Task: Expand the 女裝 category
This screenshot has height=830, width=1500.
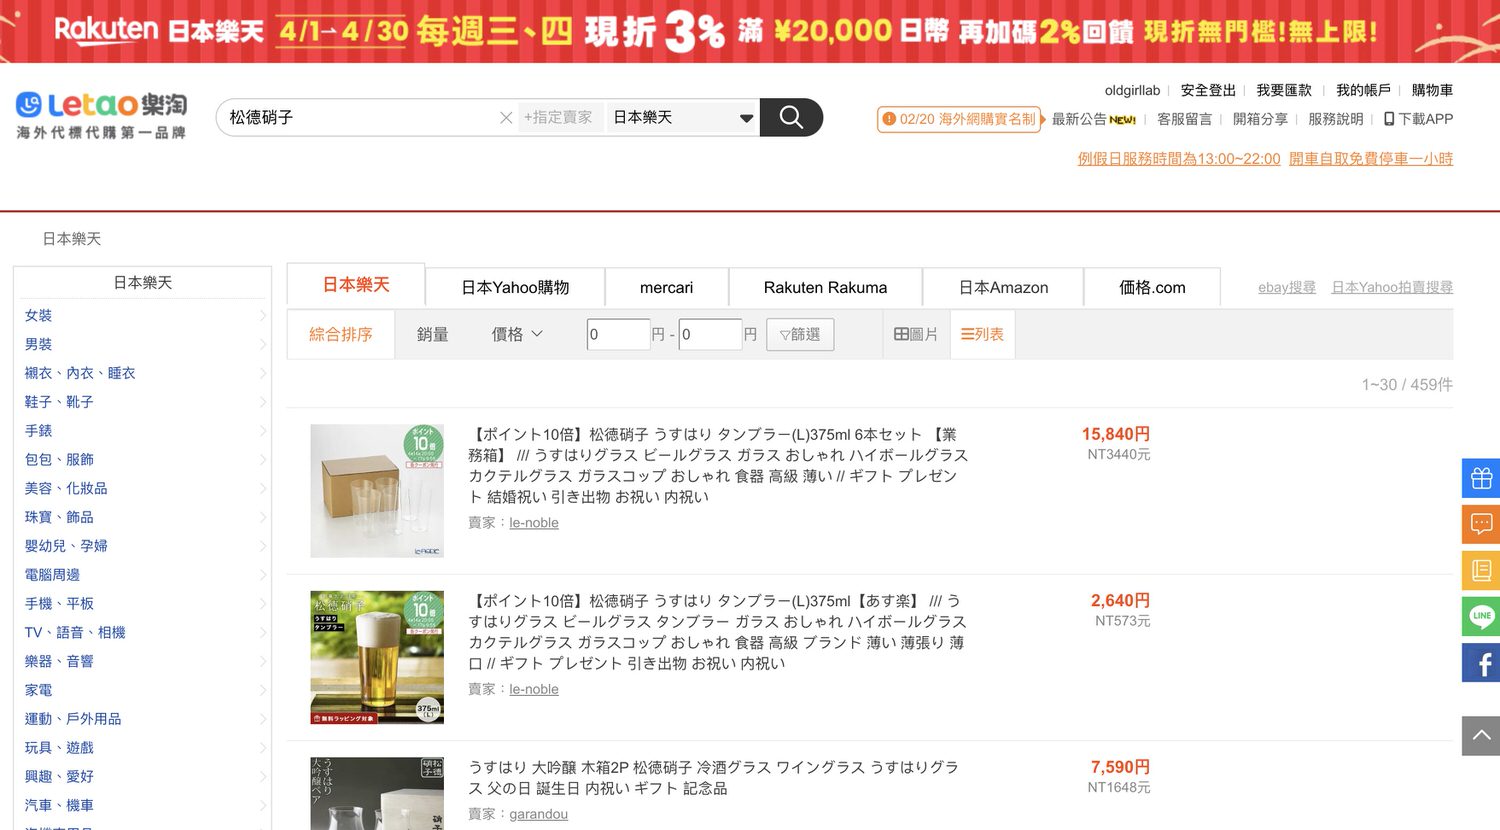Action: coord(143,315)
